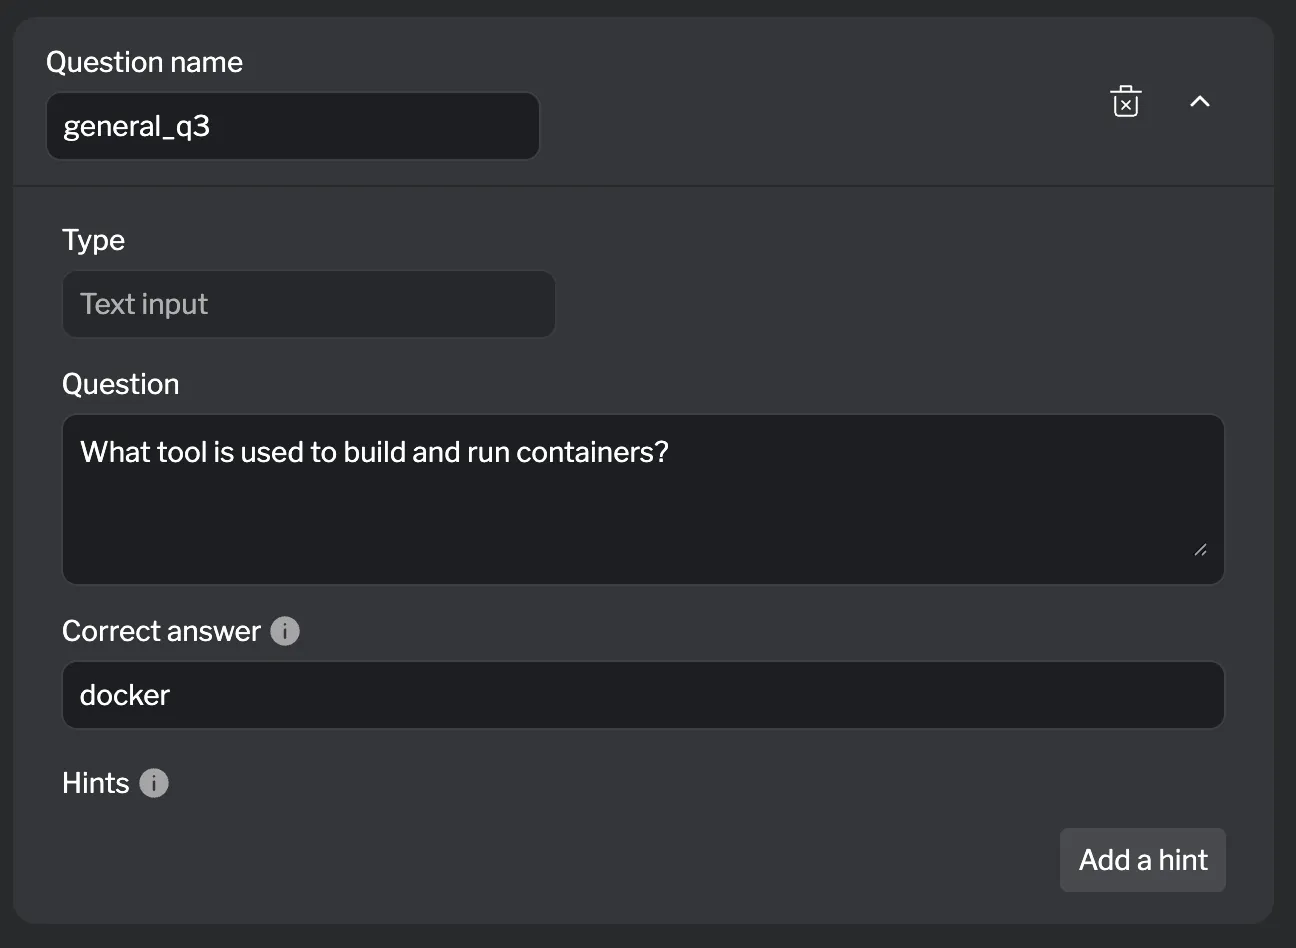Click the "Type" field label
Image resolution: width=1296 pixels, height=948 pixels.
pyautogui.click(x=93, y=240)
